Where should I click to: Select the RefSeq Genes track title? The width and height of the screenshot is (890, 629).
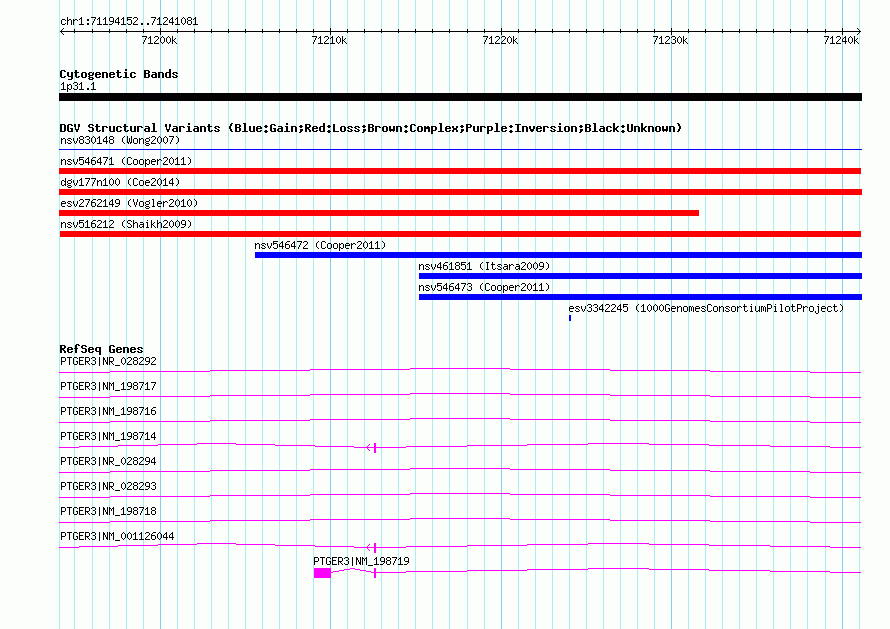click(x=102, y=349)
